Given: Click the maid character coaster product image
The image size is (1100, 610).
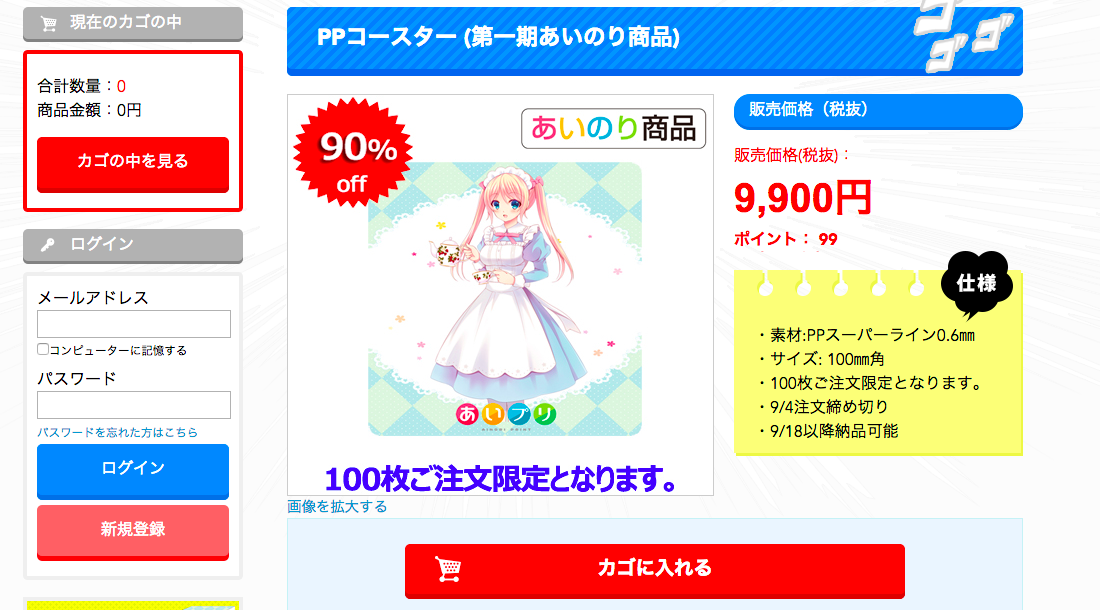Looking at the screenshot, I should (505, 299).
